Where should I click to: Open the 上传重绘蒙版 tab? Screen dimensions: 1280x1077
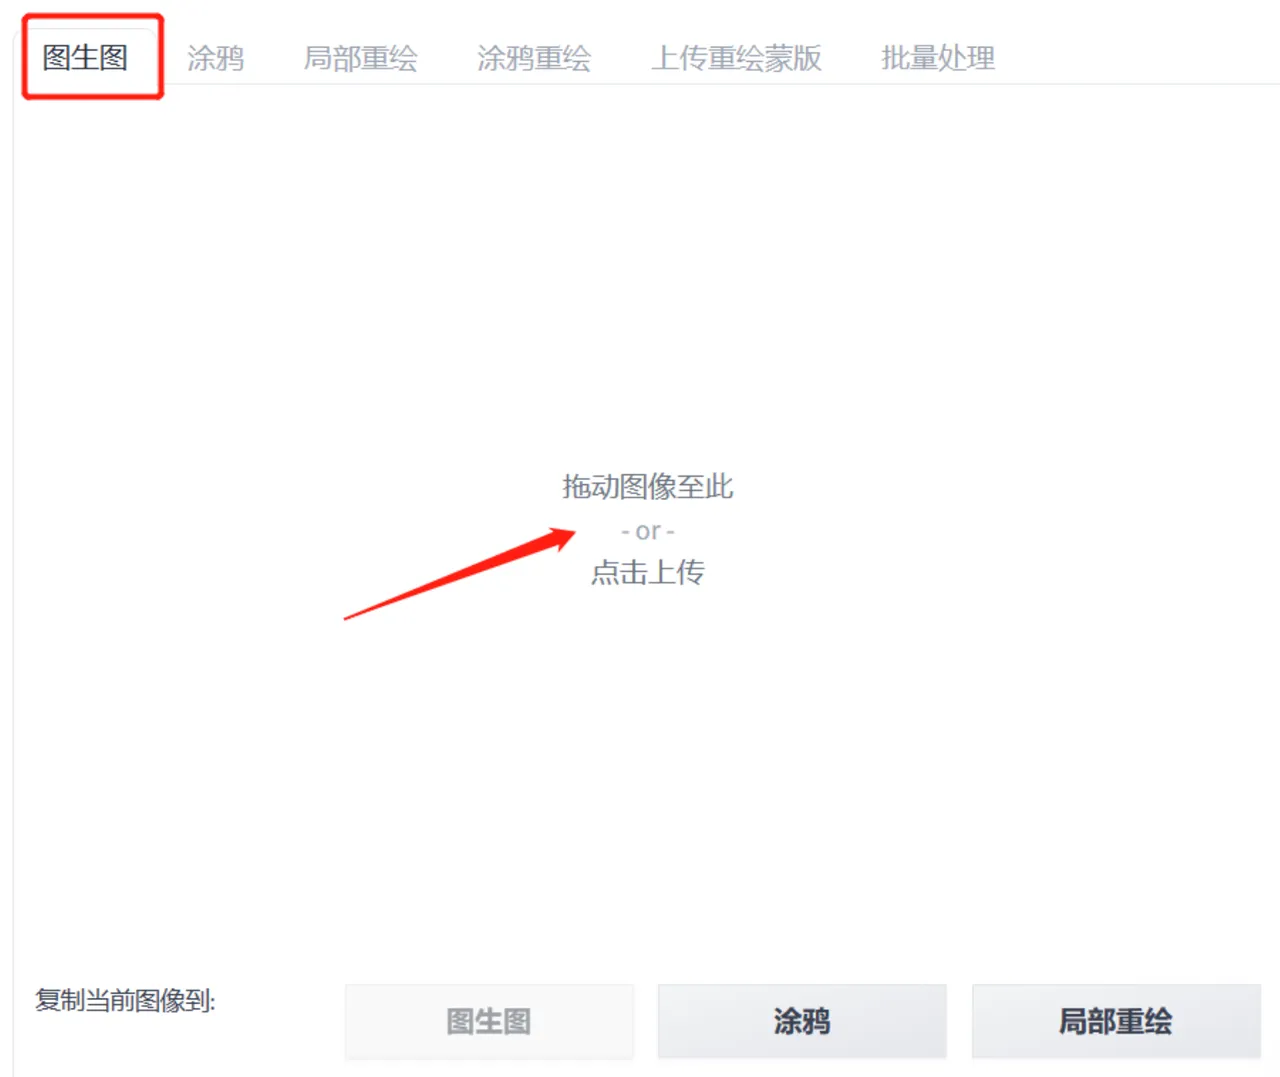click(737, 58)
